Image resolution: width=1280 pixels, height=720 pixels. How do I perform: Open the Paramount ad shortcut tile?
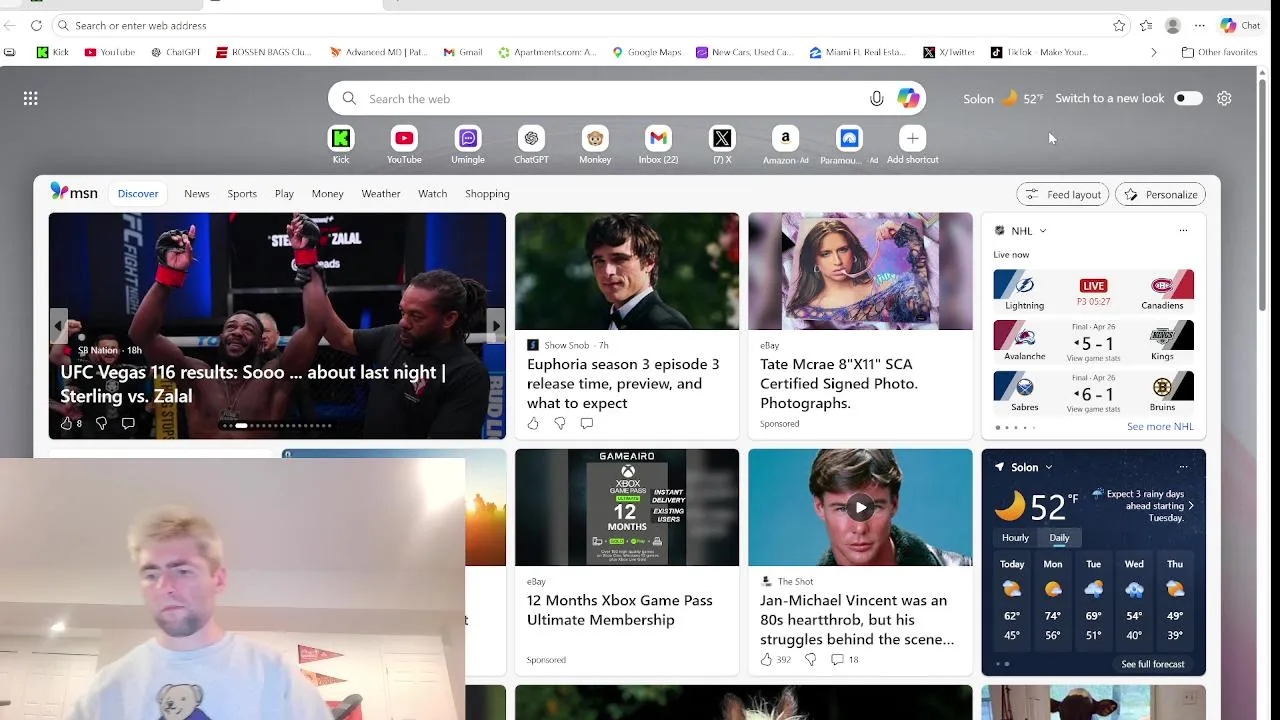tap(849, 138)
